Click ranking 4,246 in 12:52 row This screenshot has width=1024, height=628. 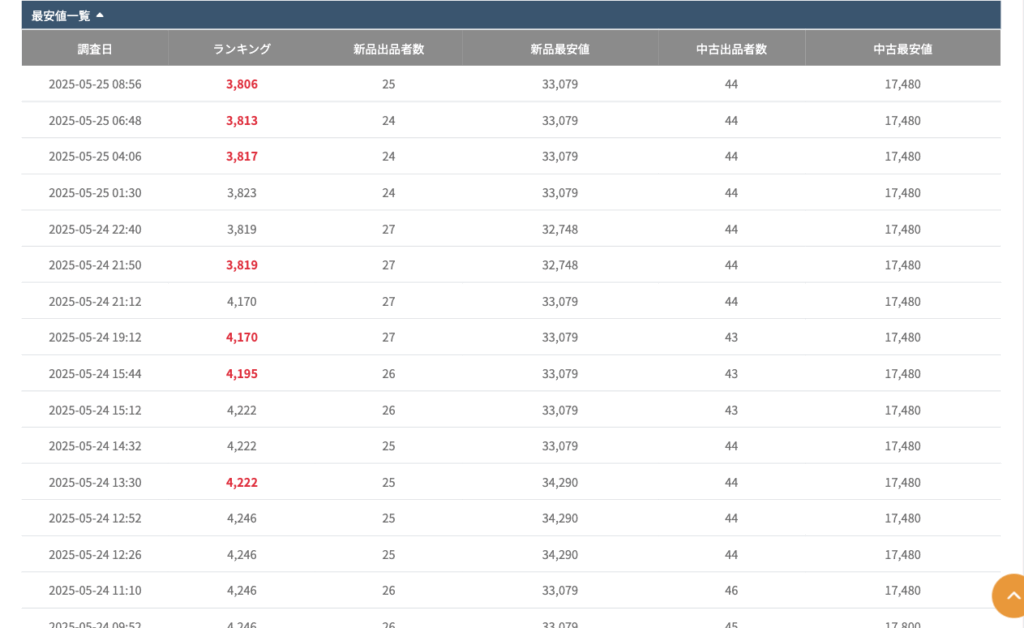(x=242, y=518)
